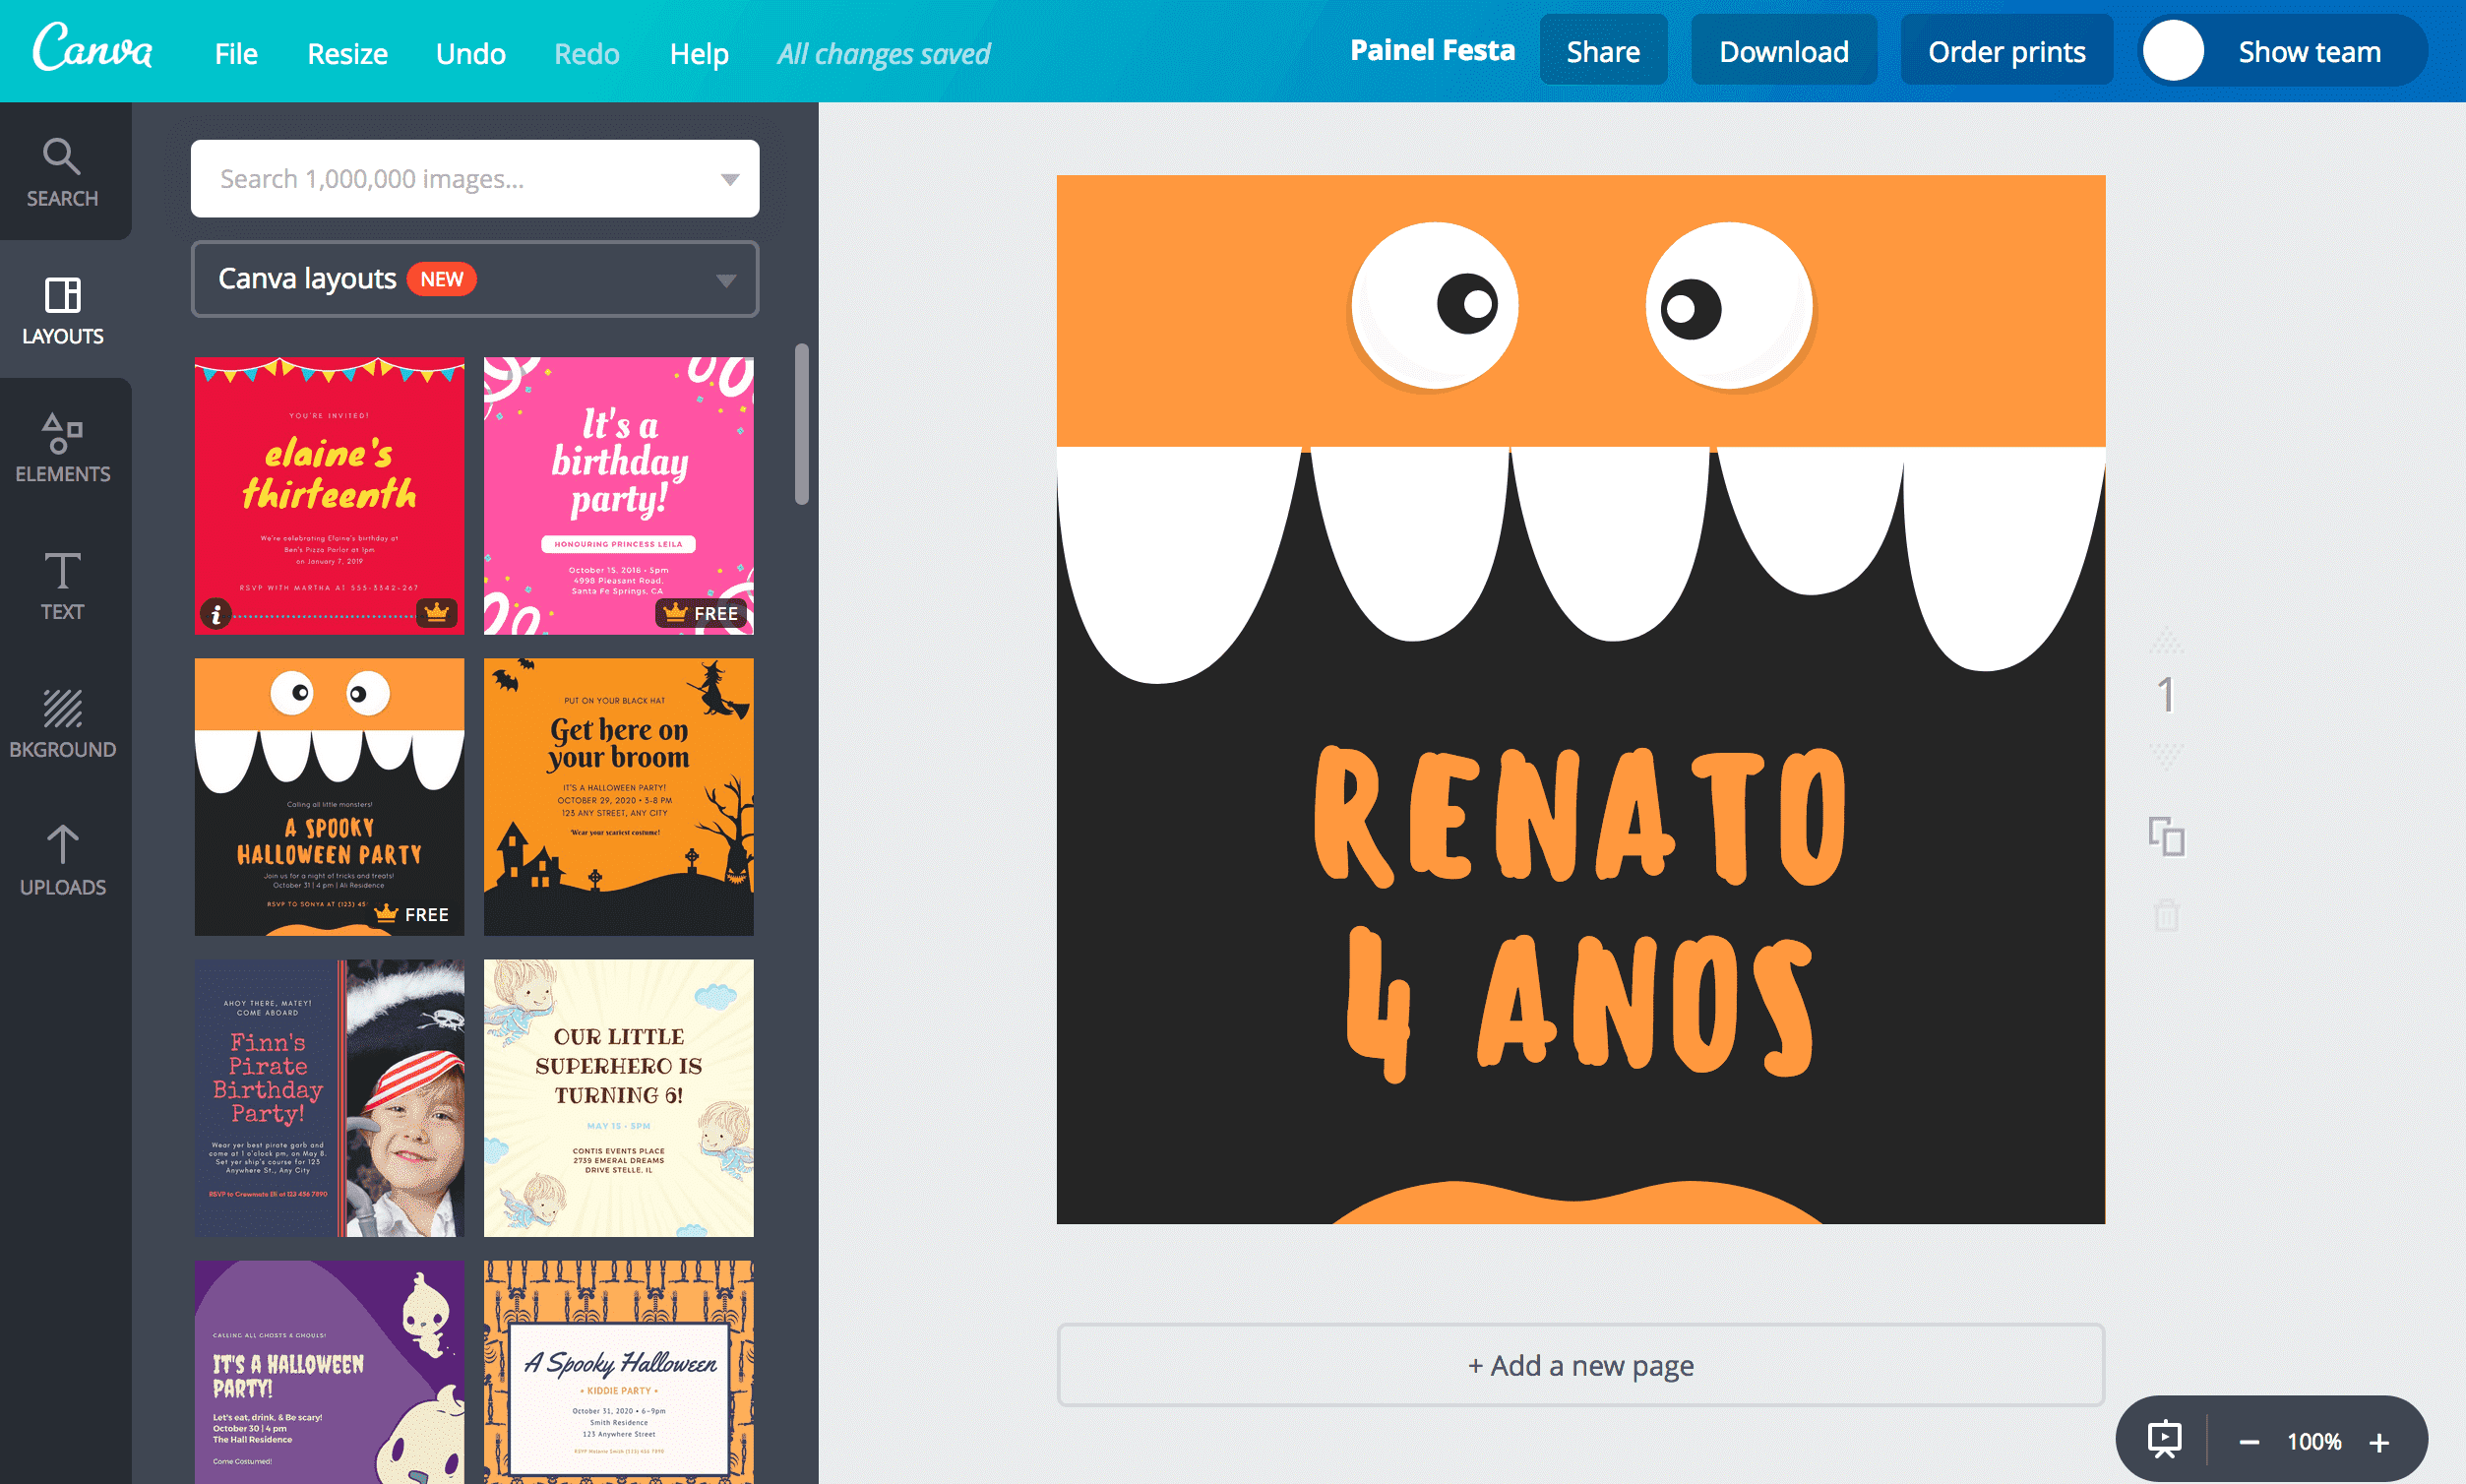The height and width of the screenshot is (1484, 2466).
Task: Copy this page with duplicate icon
Action: click(2166, 836)
